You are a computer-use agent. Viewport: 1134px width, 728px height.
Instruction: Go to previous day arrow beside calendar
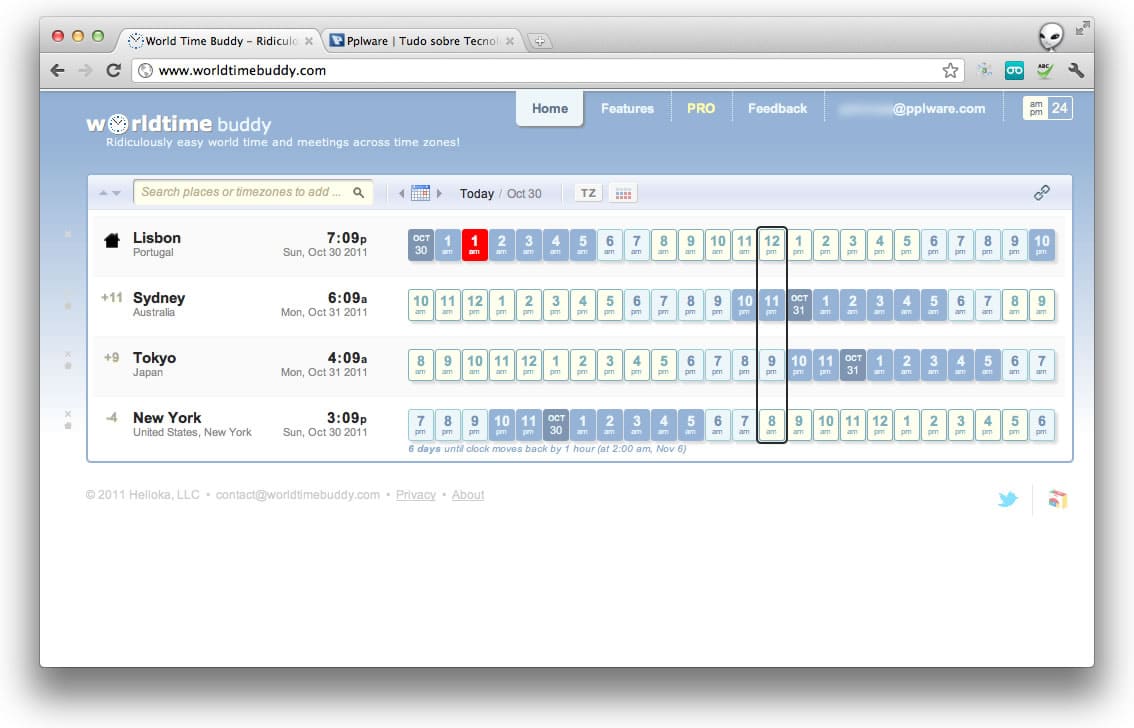pyautogui.click(x=401, y=193)
